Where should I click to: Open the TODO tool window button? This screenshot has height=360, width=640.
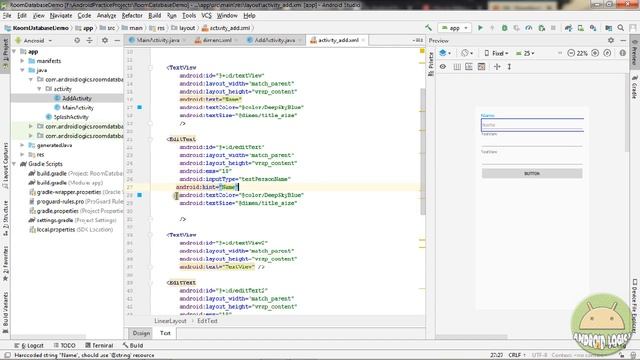64,345
